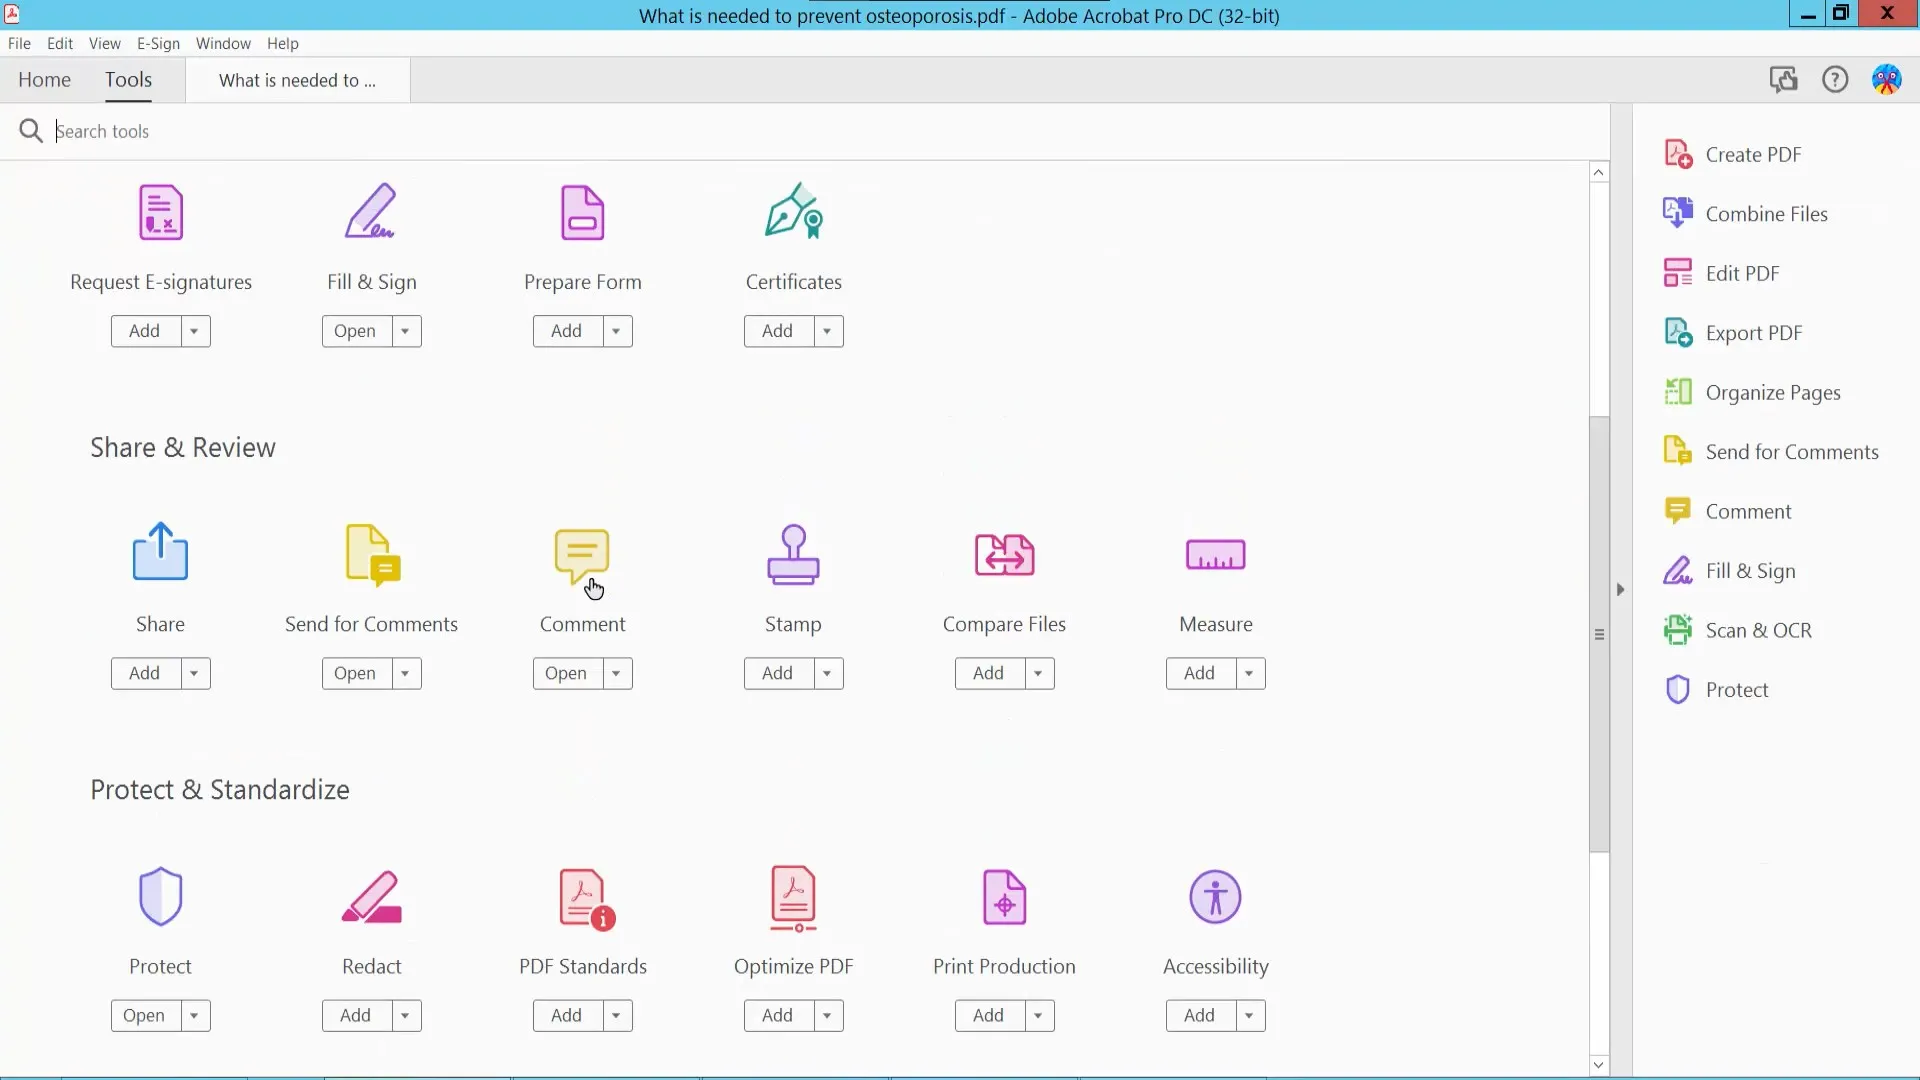Expand the Send for Comments dropdown
1920x1080 pixels.
coord(405,673)
